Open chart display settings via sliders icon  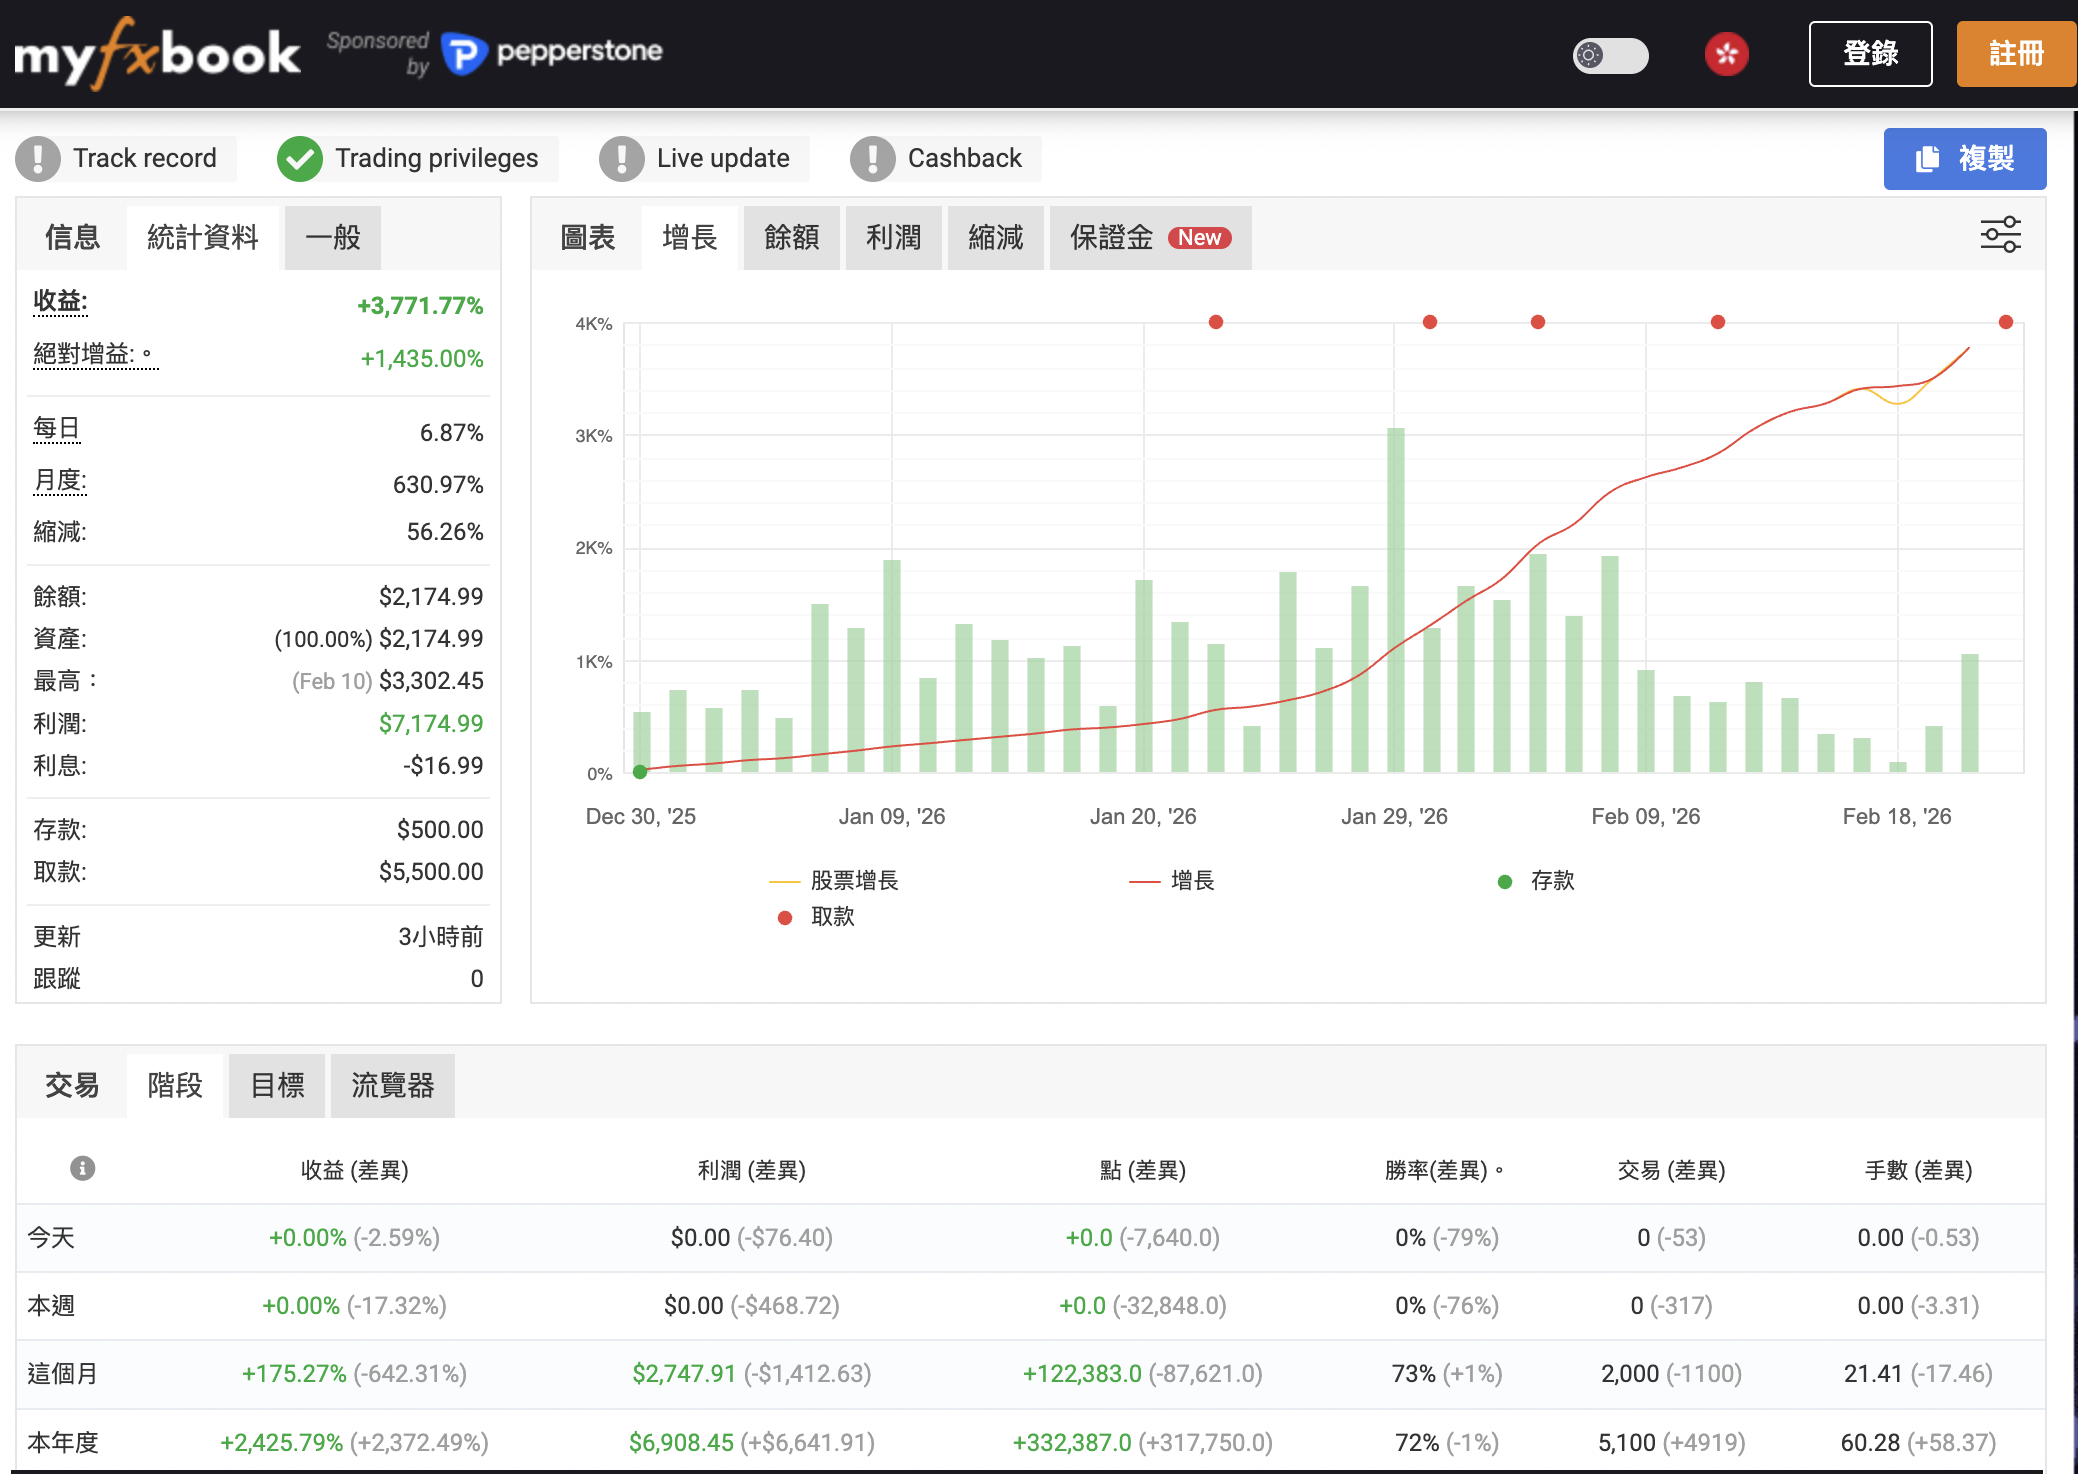pyautogui.click(x=2000, y=236)
